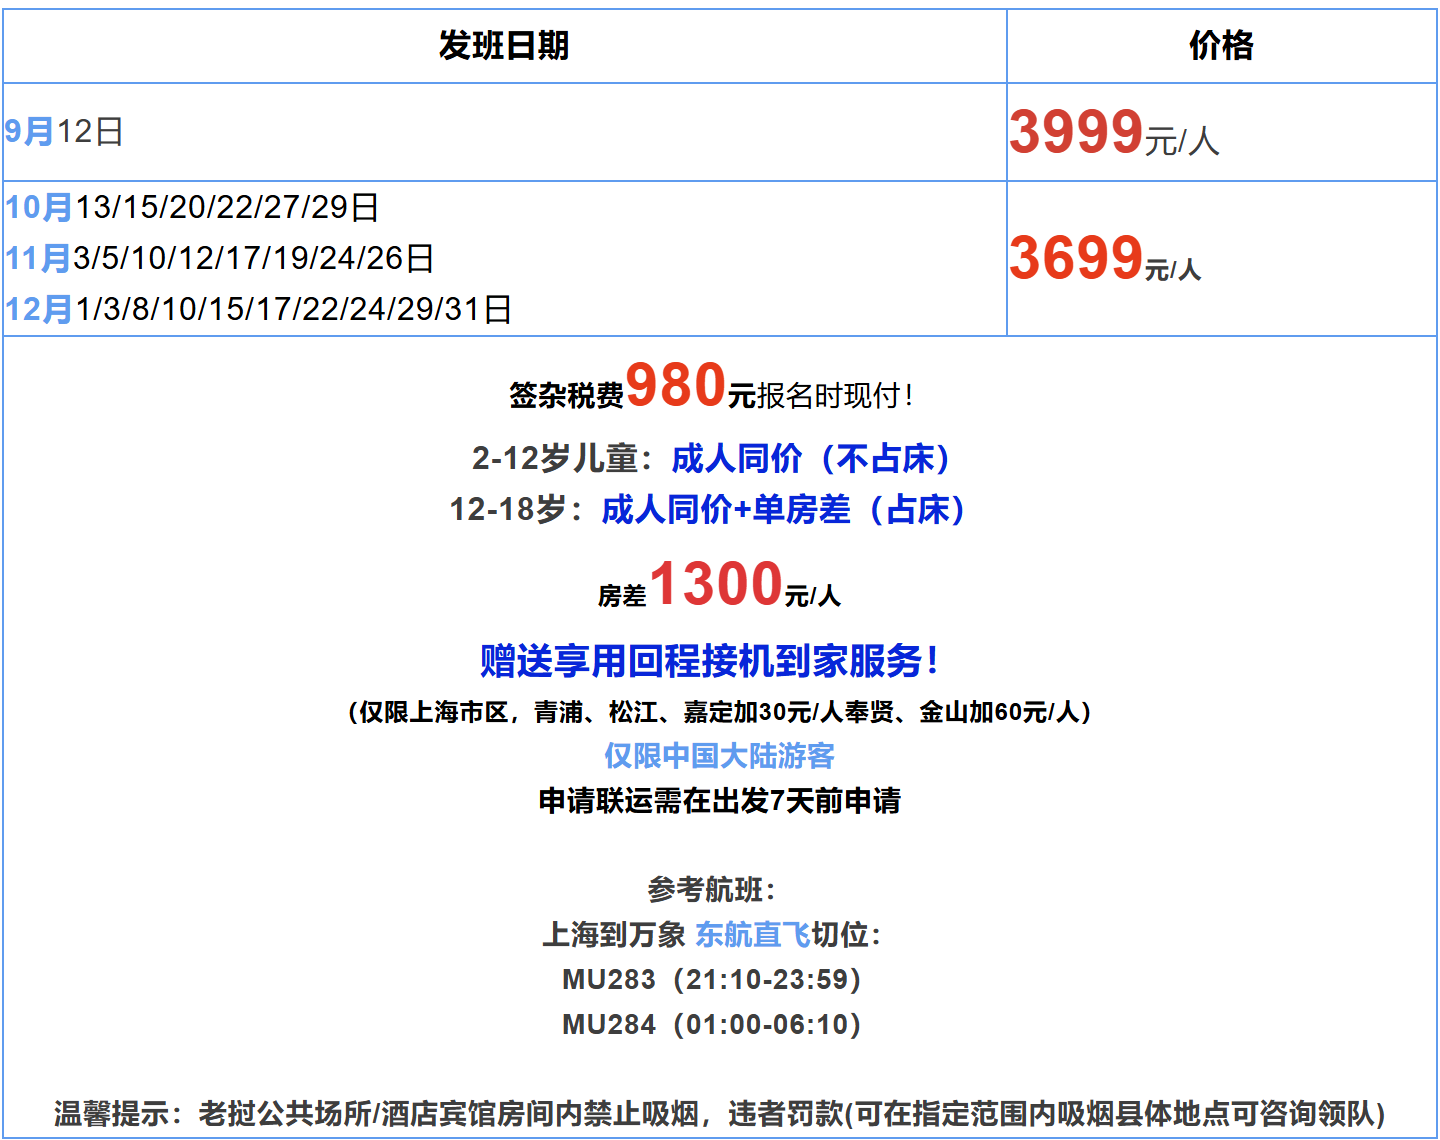The width and height of the screenshot is (1440, 1140).
Task: Click the 成人同价（不占床）child price text
Action: click(x=811, y=459)
